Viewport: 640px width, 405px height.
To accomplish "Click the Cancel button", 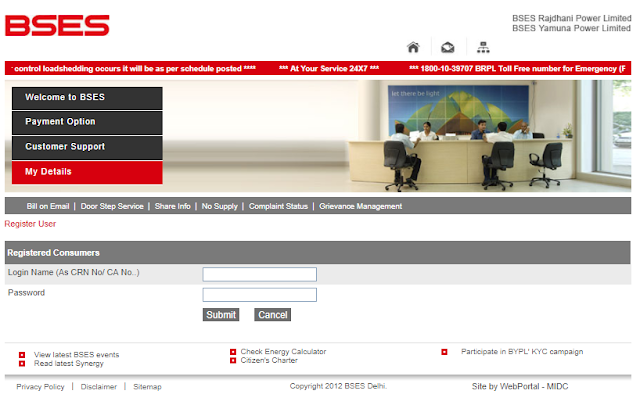I will [273, 315].
